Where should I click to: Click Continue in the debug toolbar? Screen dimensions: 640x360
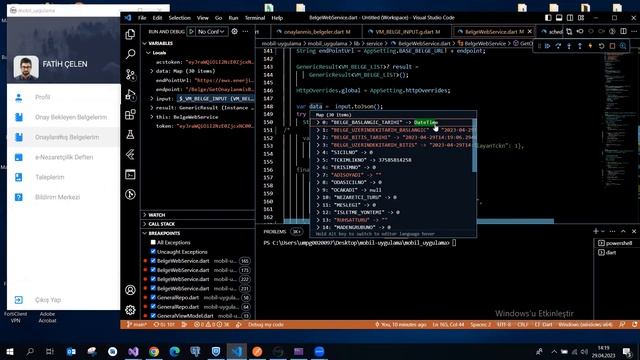(548, 46)
